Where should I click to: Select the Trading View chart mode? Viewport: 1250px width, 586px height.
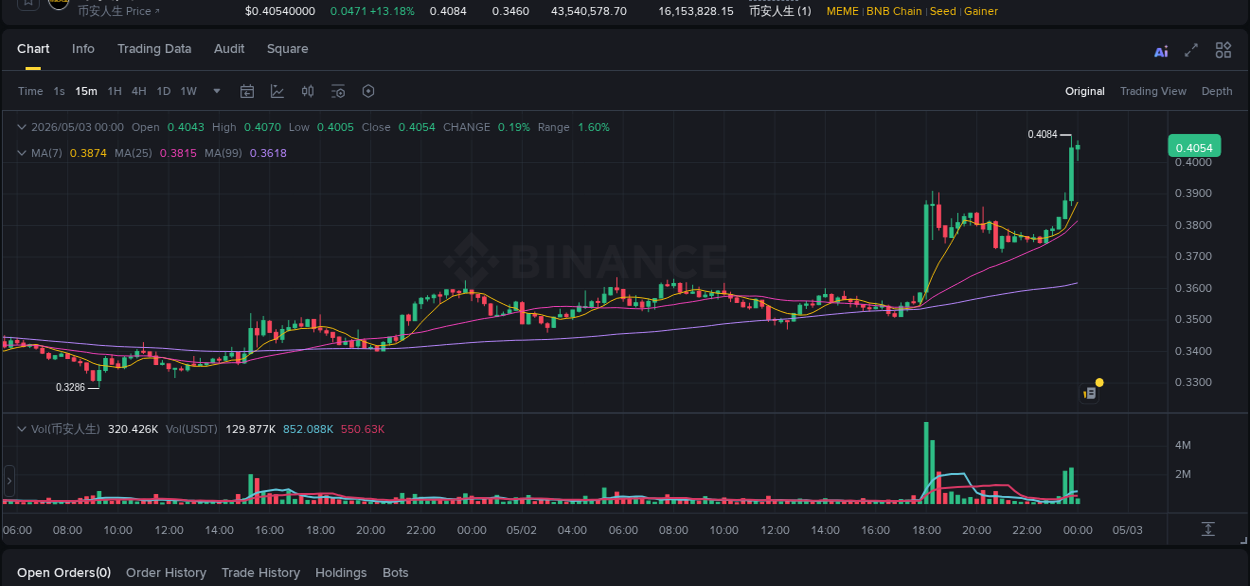coord(1153,91)
